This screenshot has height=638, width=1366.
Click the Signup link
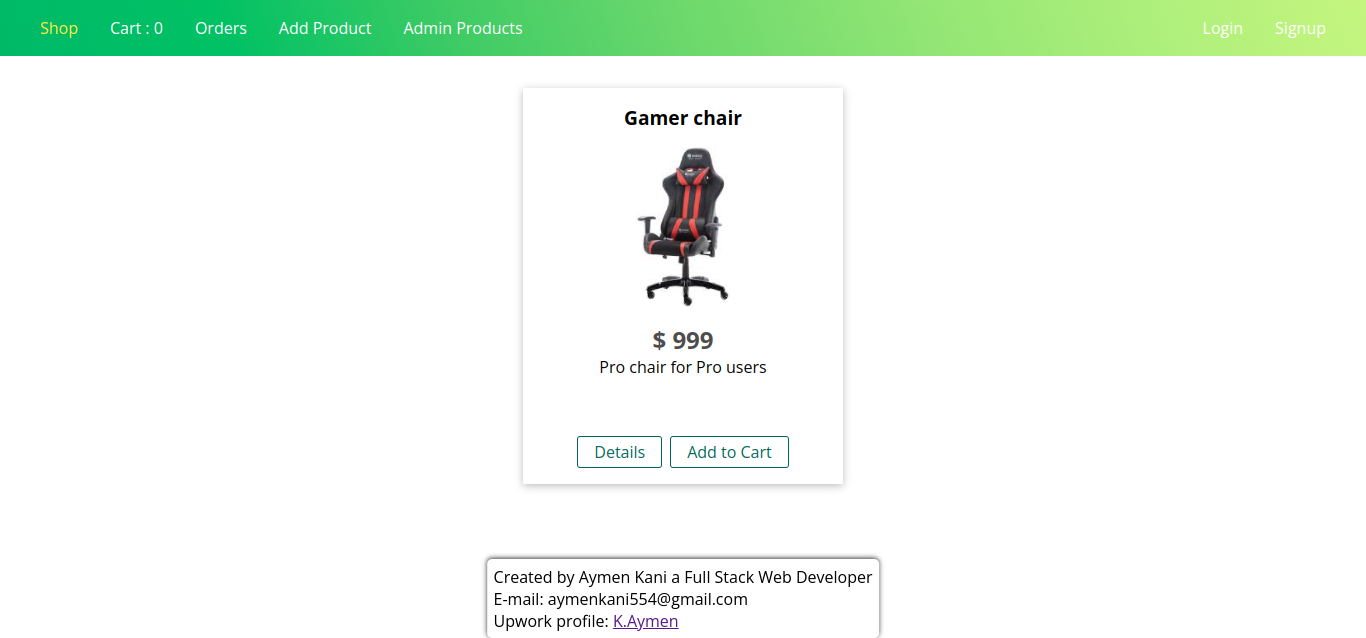[1300, 28]
